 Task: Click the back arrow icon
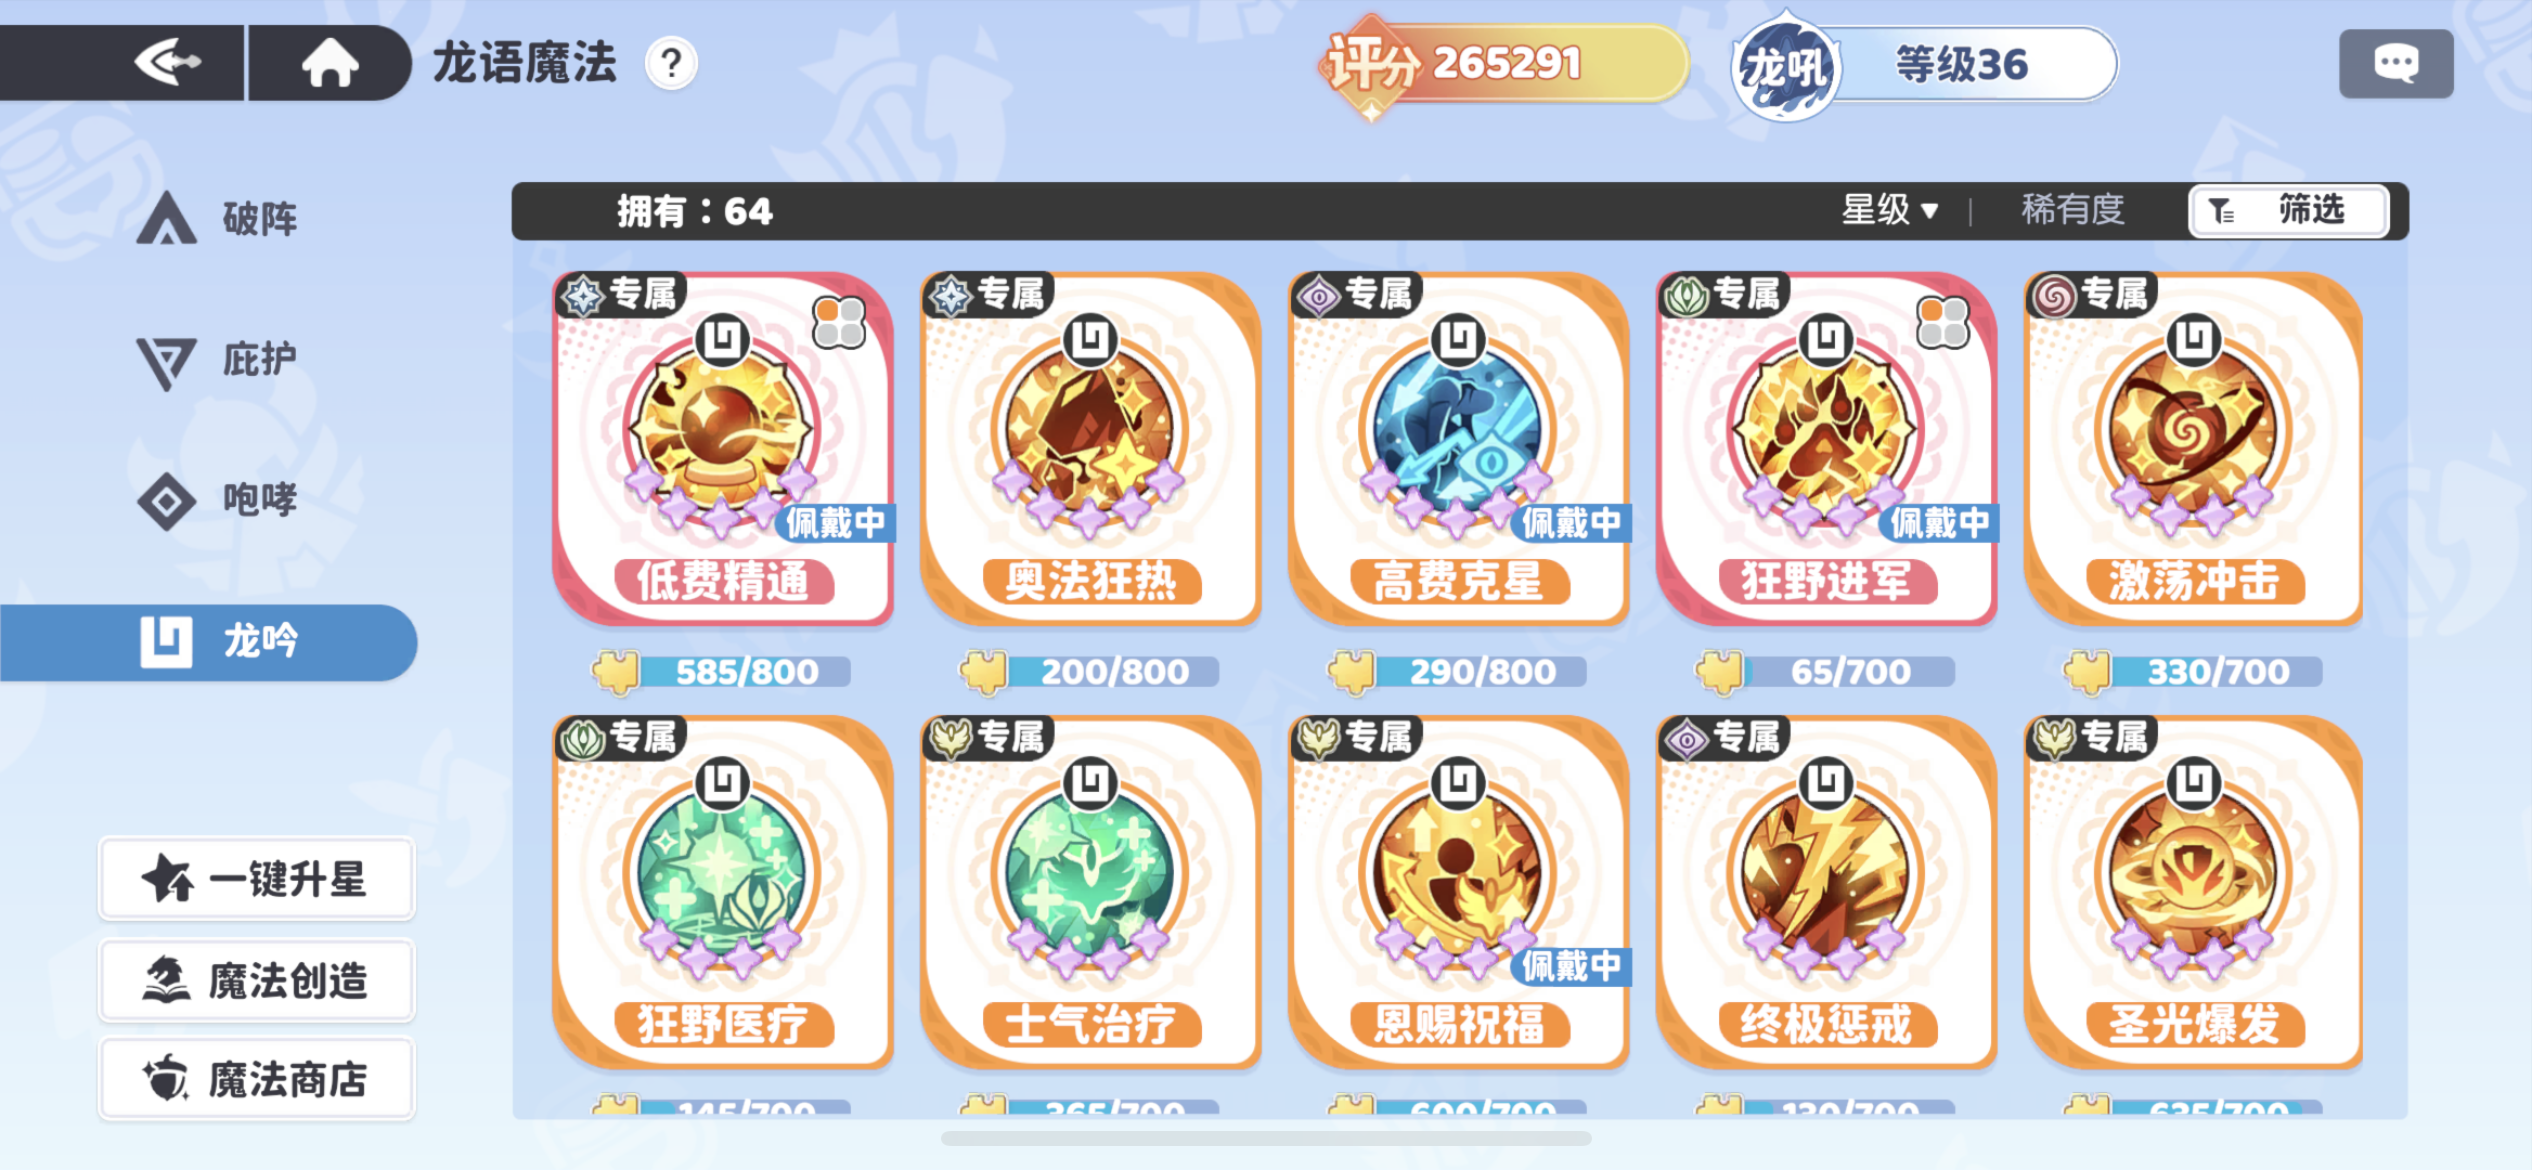168,63
